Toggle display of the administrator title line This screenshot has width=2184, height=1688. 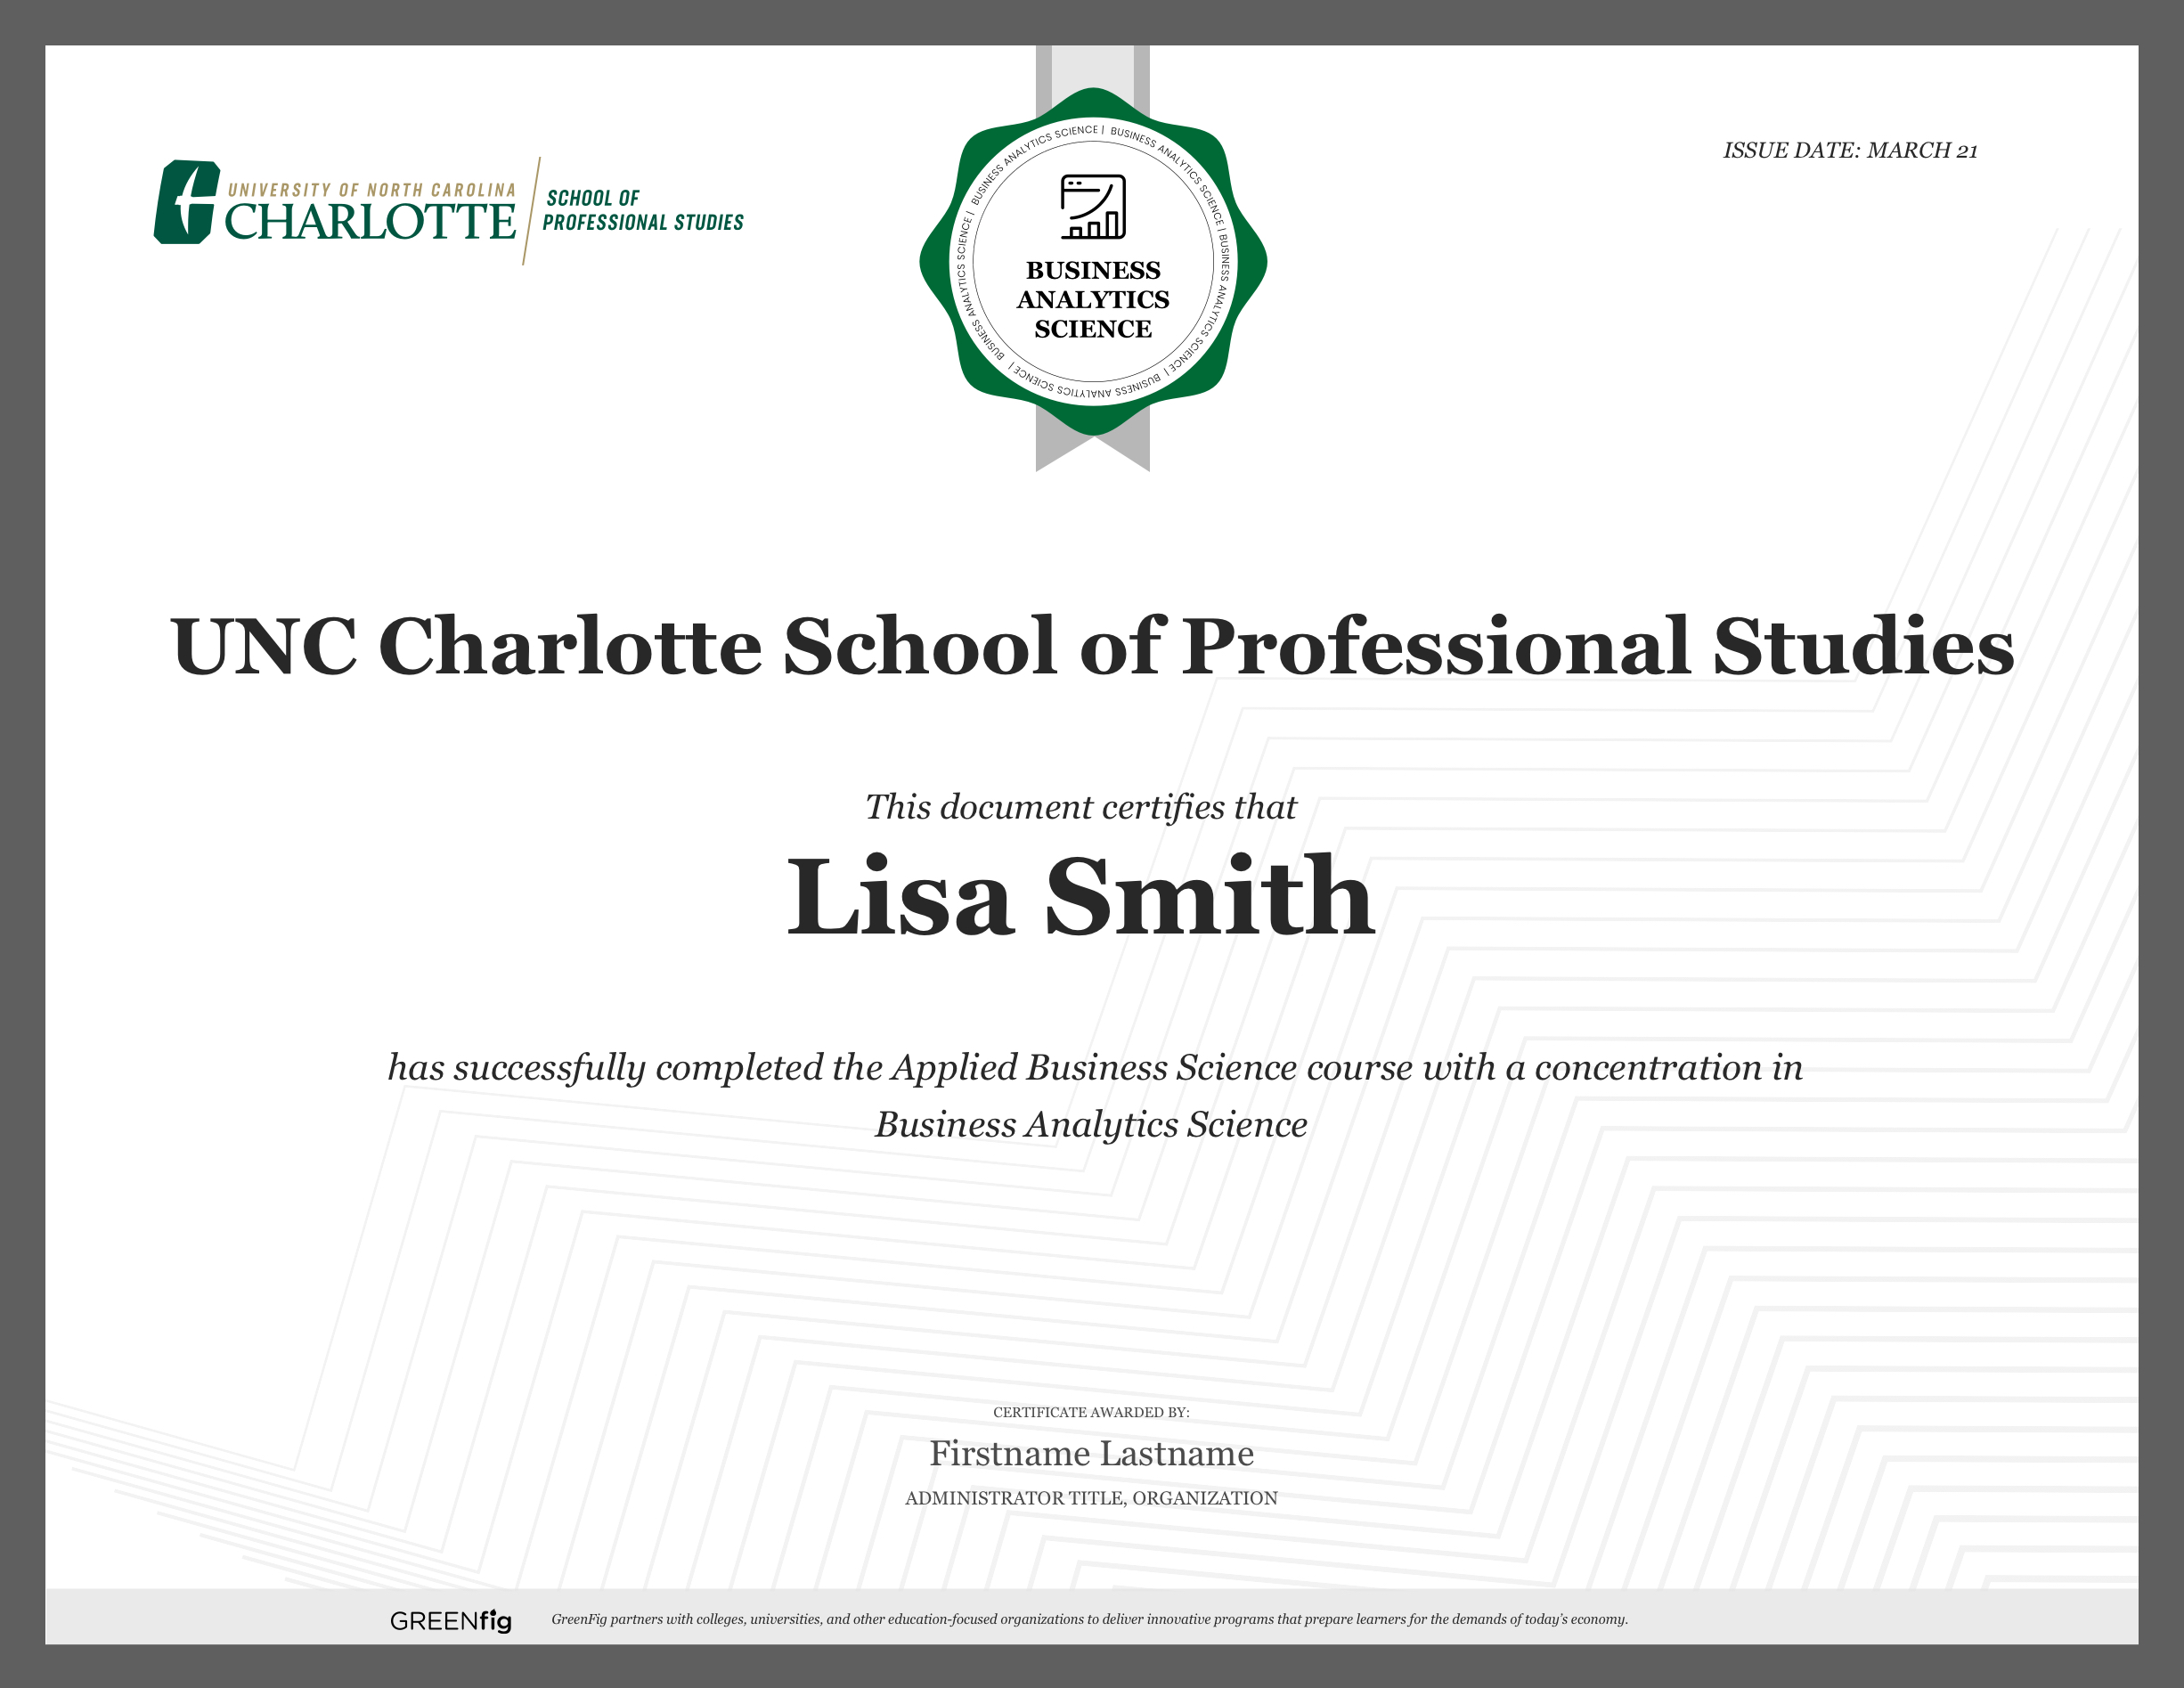point(1092,1498)
